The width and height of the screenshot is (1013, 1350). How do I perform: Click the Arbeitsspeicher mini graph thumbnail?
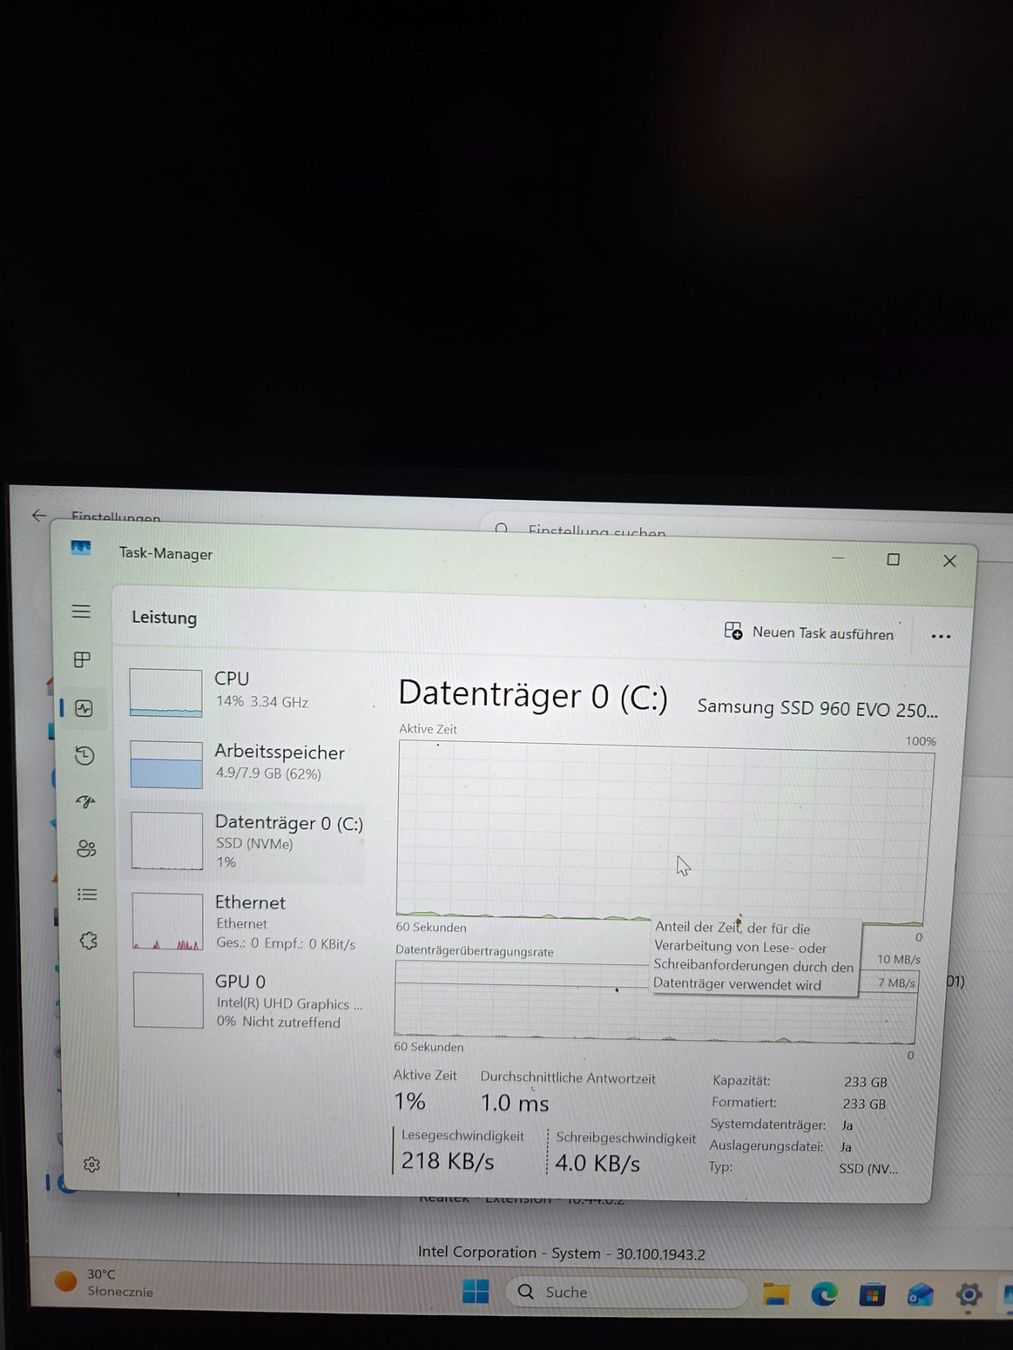[166, 765]
